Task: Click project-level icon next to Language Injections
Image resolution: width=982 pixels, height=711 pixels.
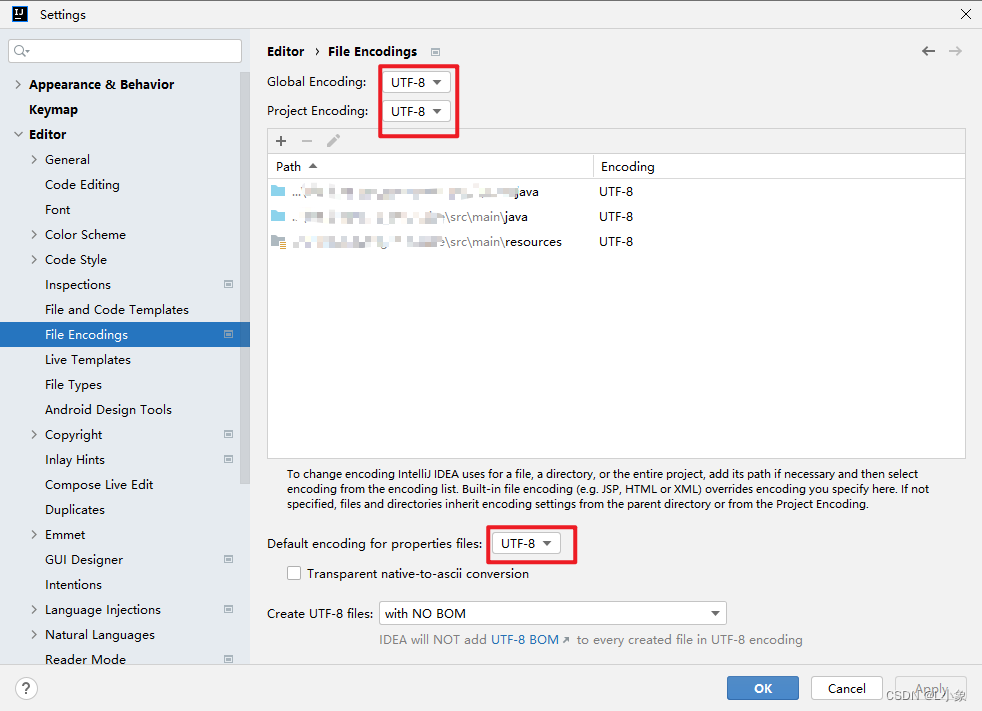Action: (229, 610)
